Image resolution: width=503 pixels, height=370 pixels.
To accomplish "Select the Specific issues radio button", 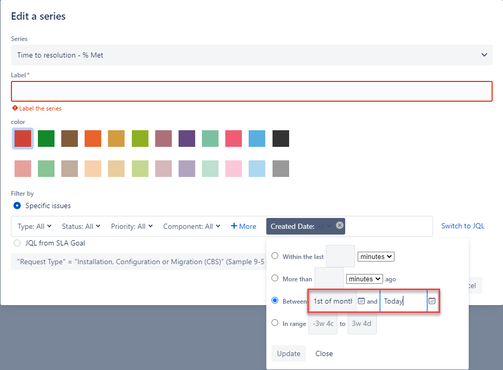I will 17,206.
